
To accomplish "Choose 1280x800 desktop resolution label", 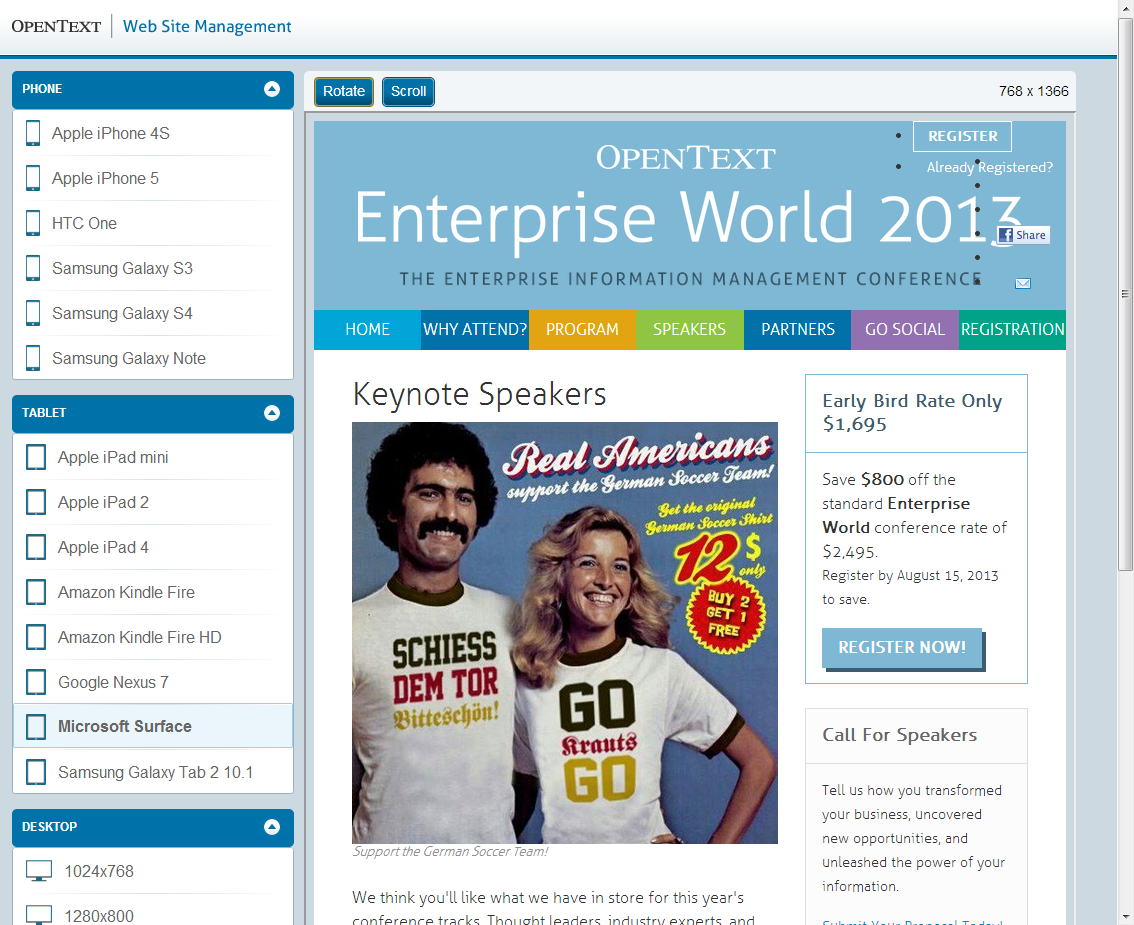I will click(x=99, y=916).
